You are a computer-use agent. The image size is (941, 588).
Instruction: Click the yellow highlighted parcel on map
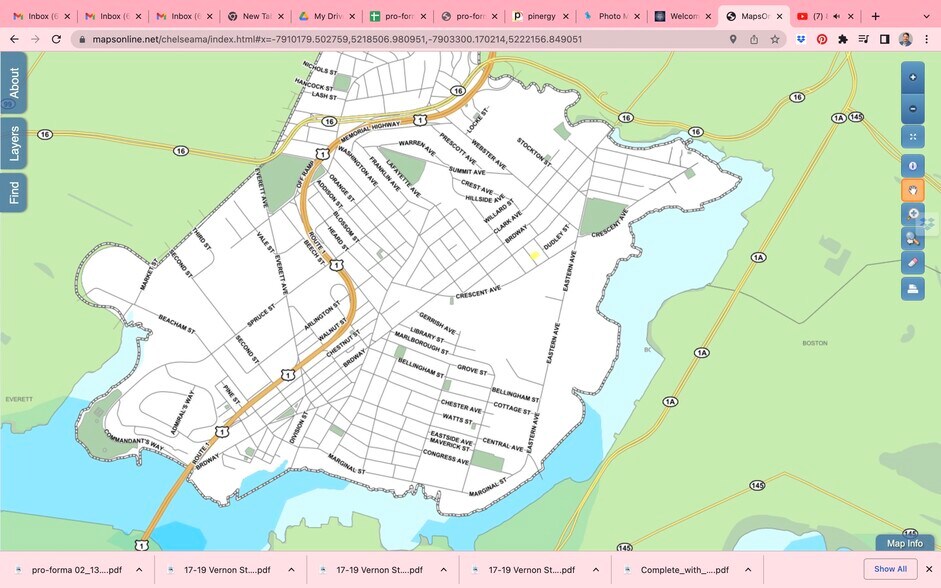pos(534,256)
